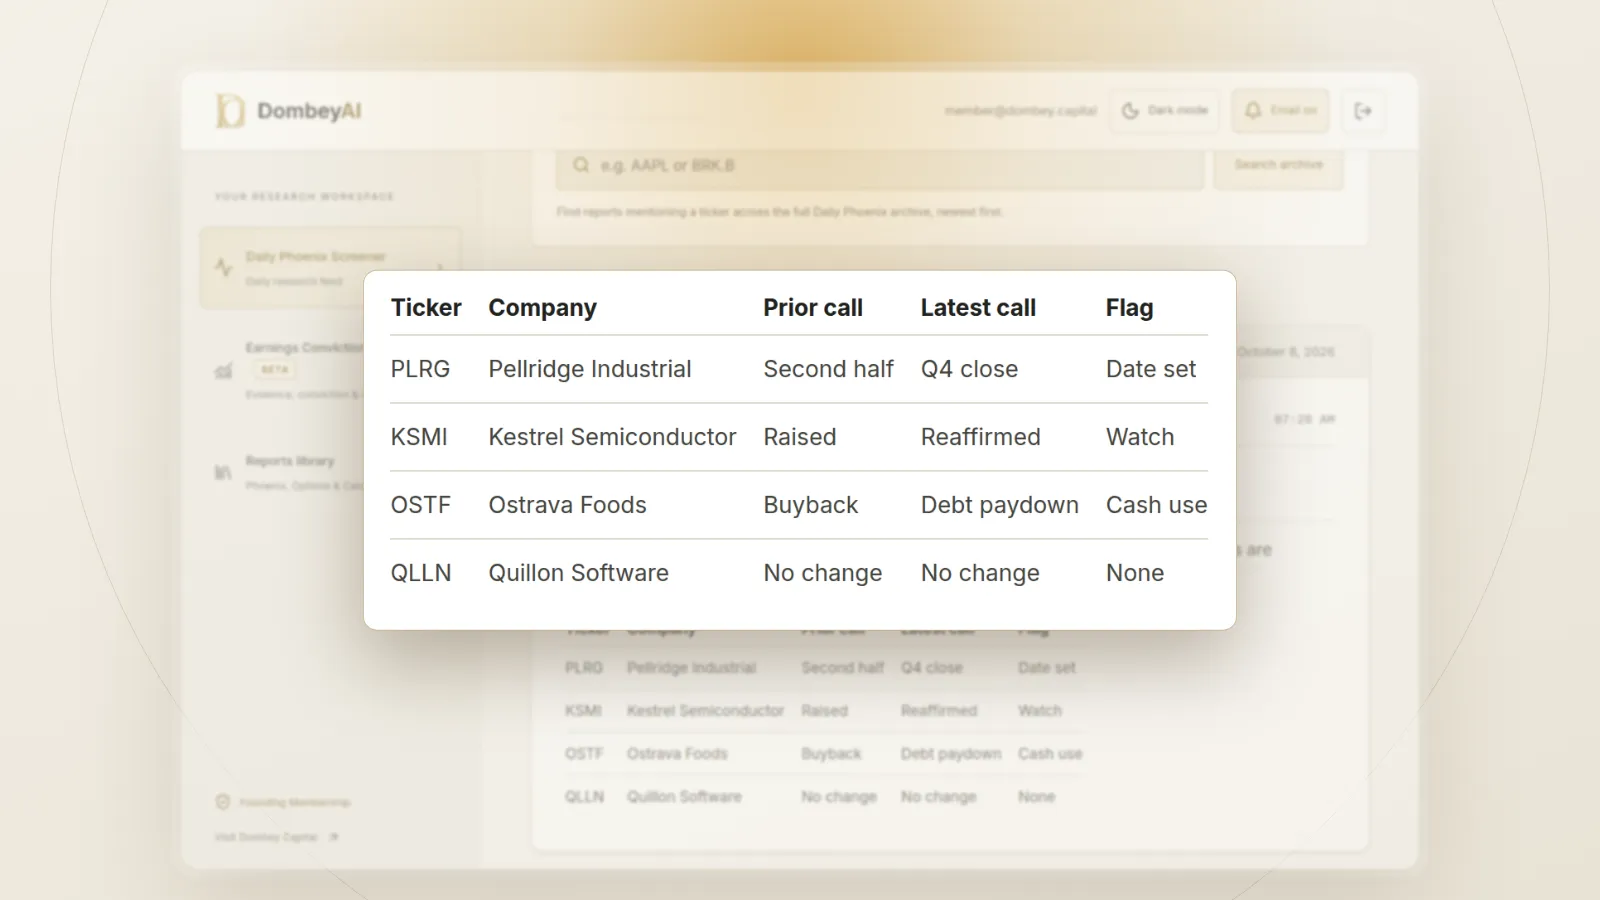
Task: Click the 07:28 AM timestamp
Action: pyautogui.click(x=1304, y=419)
